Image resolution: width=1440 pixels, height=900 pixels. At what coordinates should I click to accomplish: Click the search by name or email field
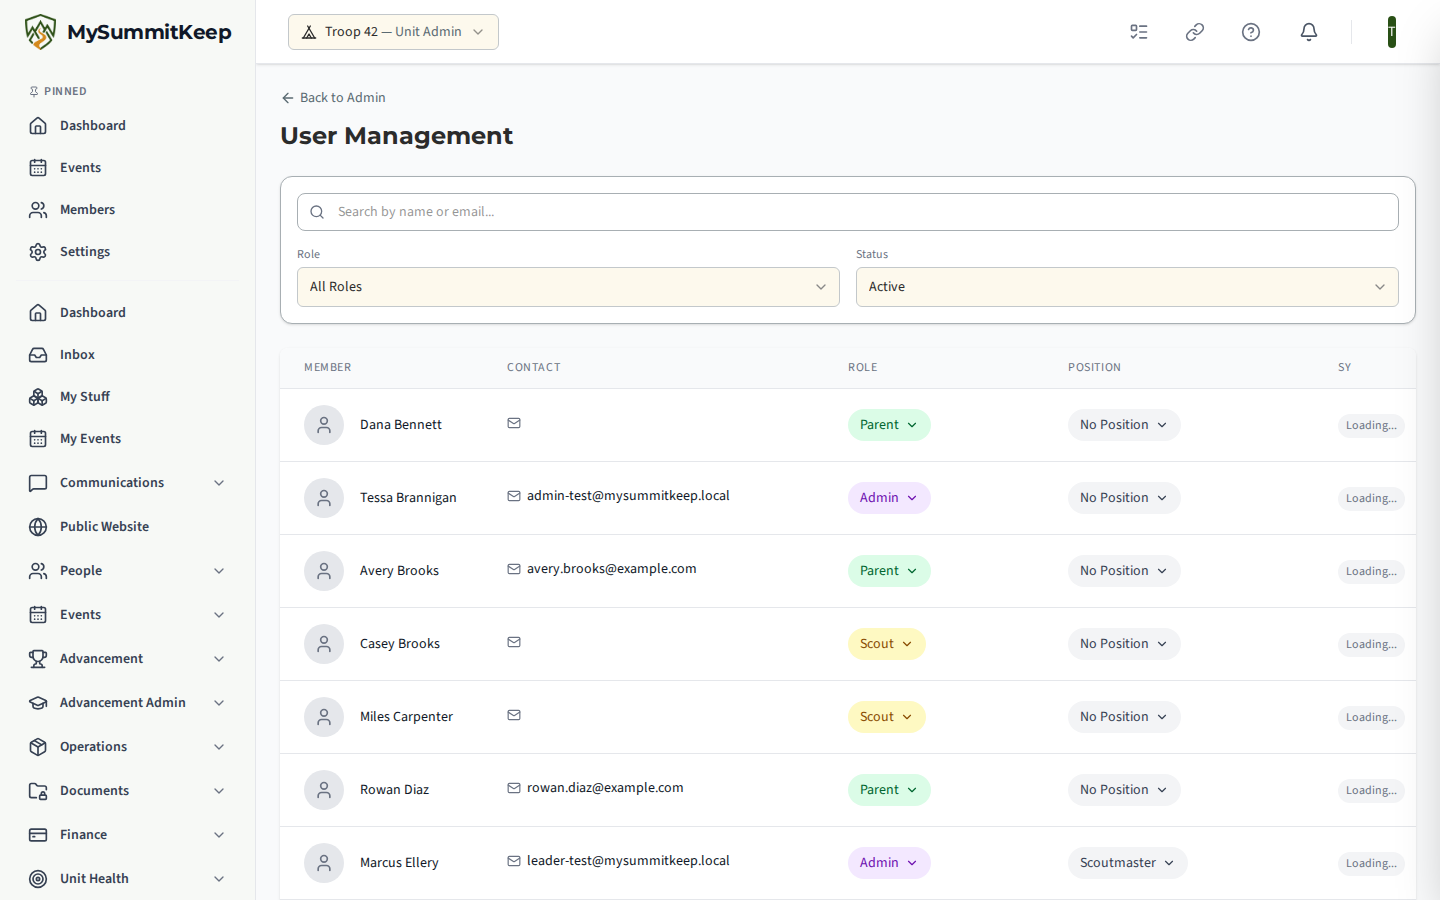(848, 212)
